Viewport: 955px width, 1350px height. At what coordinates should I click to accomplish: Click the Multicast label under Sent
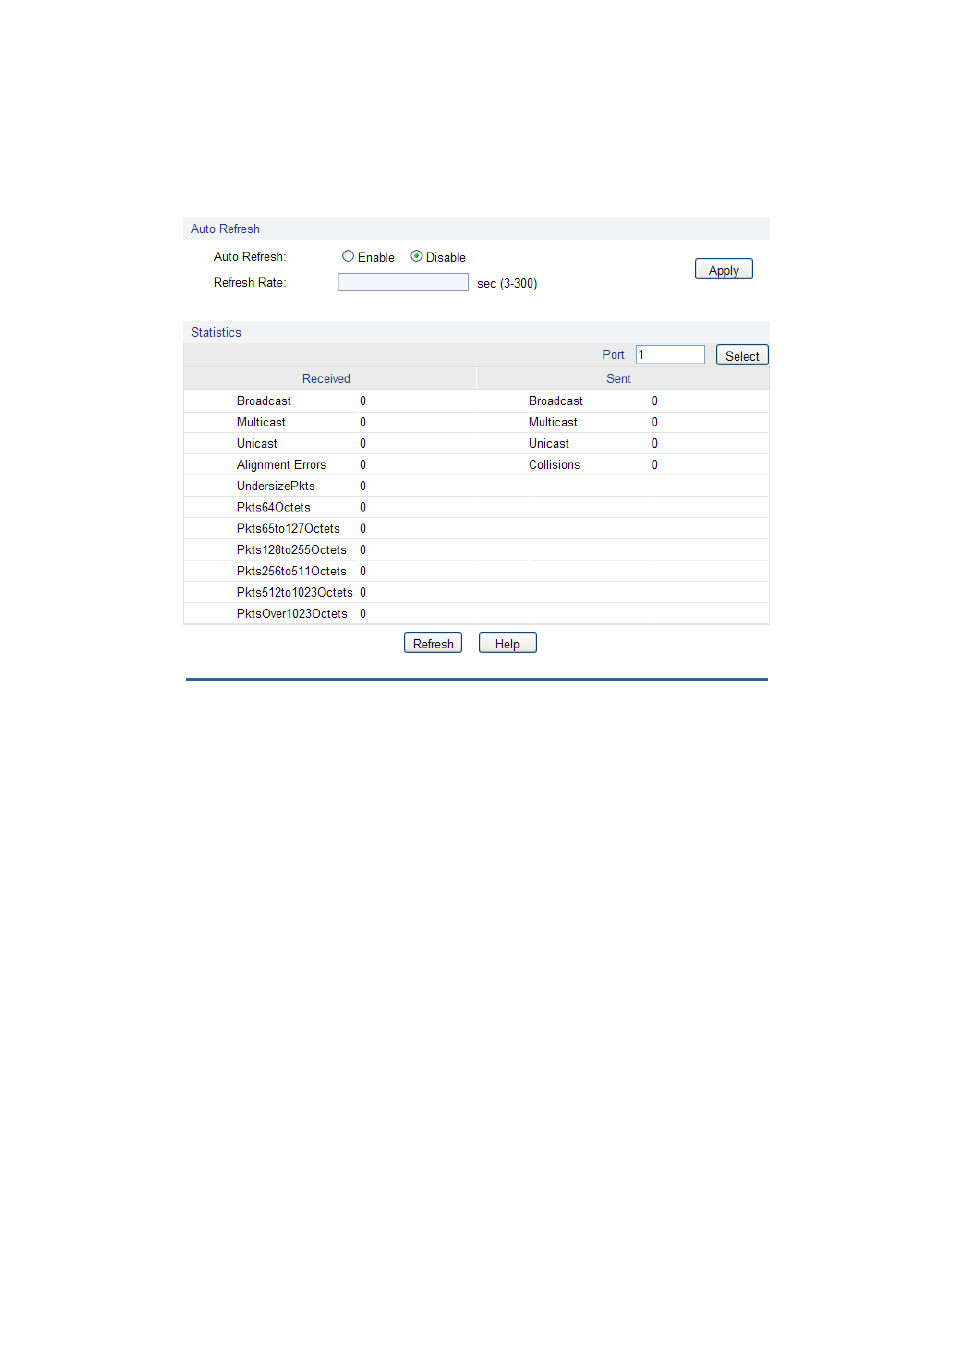tap(553, 422)
